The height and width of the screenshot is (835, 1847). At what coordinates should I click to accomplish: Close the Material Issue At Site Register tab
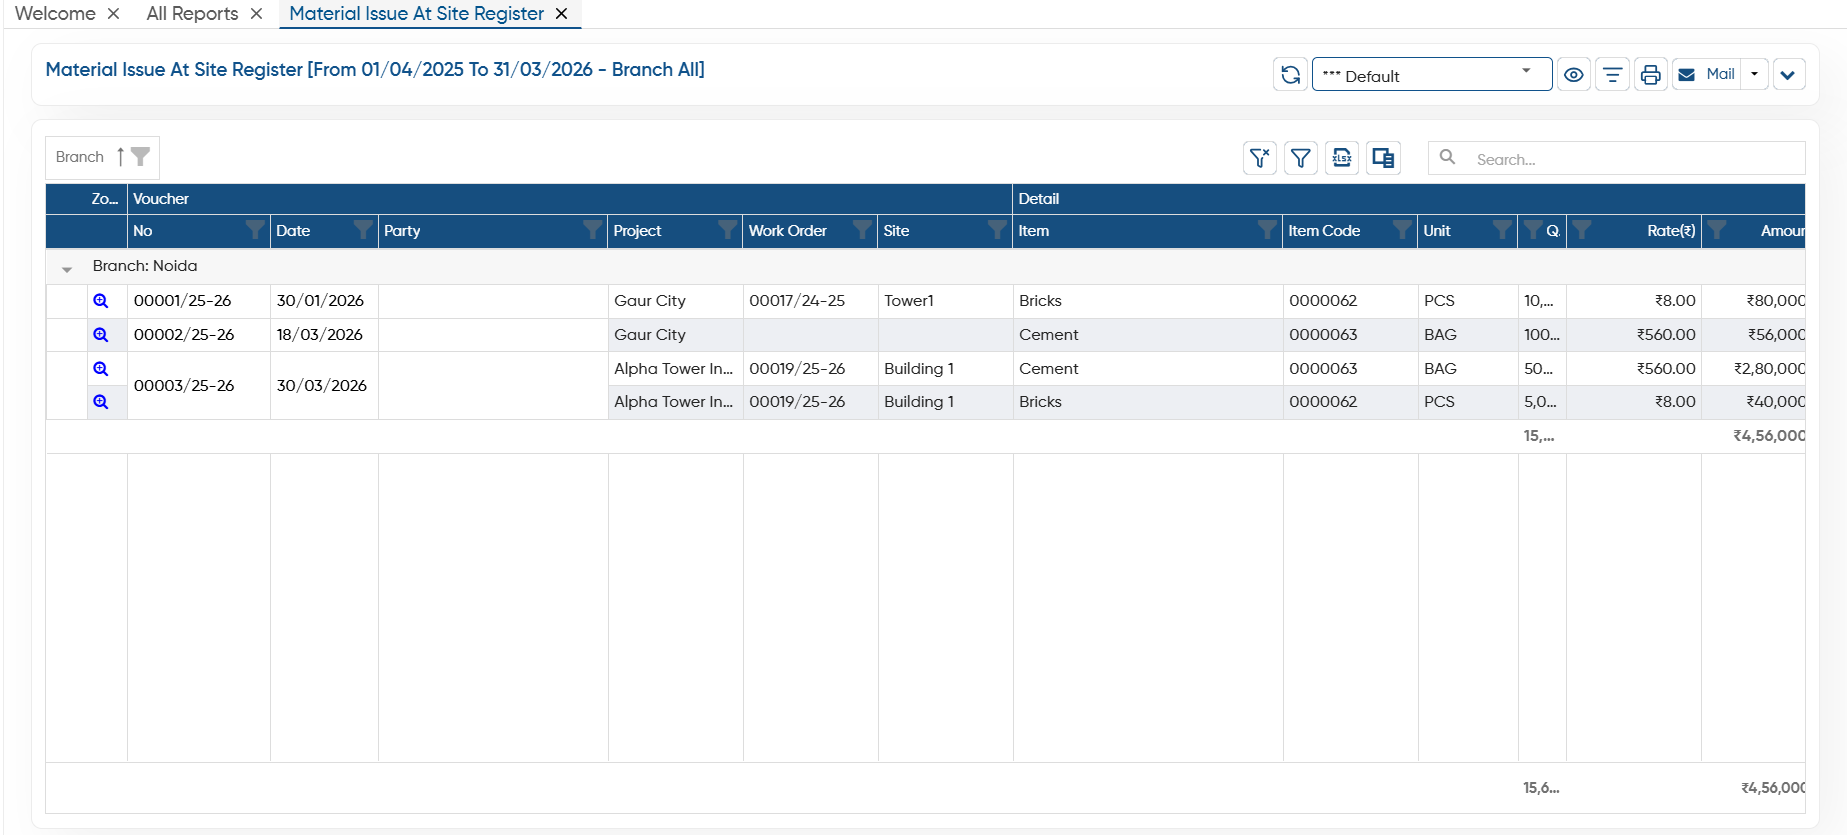562,14
